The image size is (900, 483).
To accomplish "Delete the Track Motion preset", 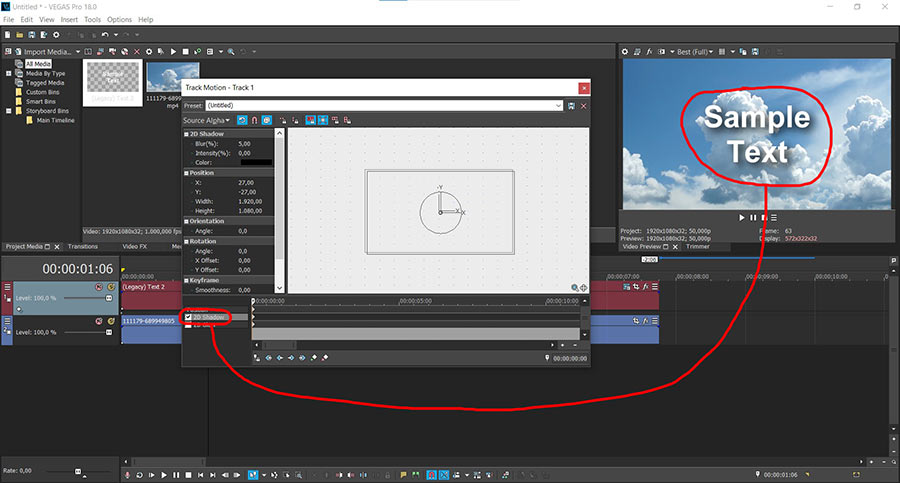I will [x=584, y=106].
